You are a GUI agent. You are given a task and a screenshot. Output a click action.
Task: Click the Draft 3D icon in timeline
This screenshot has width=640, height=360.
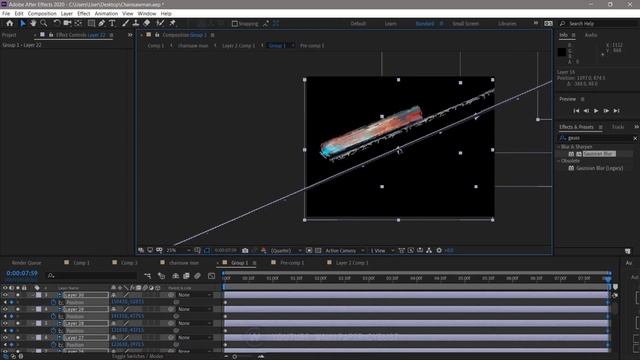pos(162,276)
